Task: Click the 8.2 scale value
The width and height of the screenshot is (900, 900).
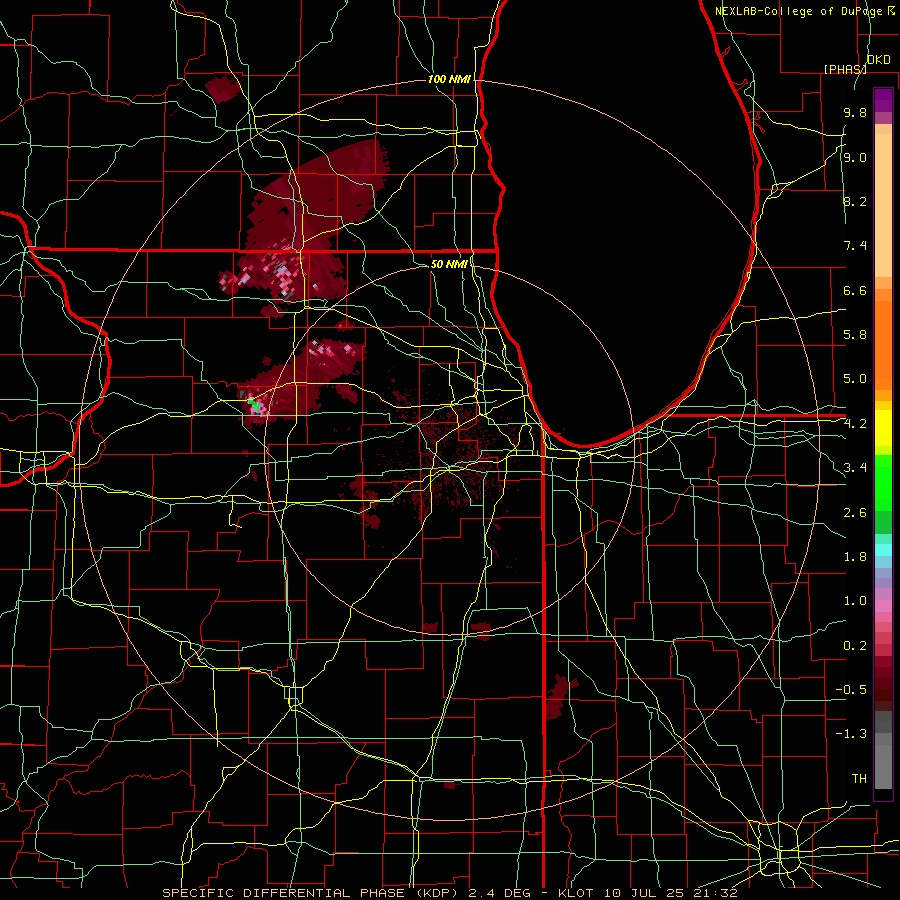Action: [855, 201]
